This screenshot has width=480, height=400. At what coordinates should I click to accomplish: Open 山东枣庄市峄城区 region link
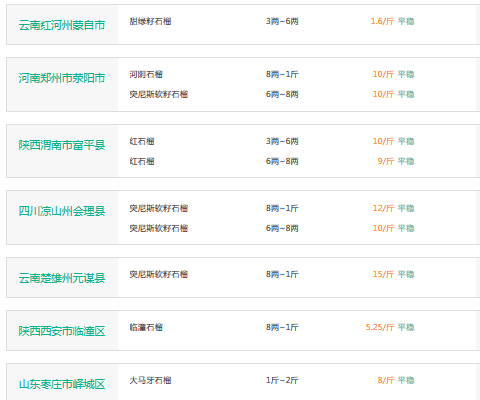click(62, 384)
